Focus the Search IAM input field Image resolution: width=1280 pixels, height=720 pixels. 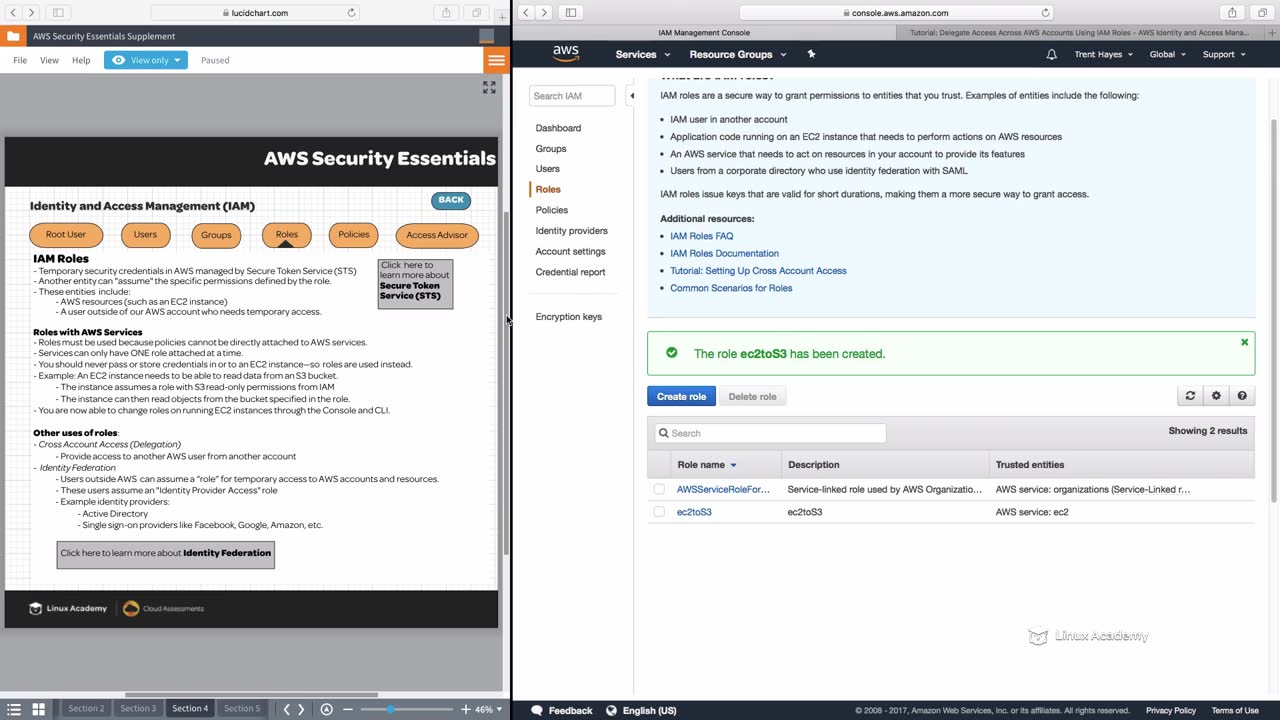click(x=572, y=96)
